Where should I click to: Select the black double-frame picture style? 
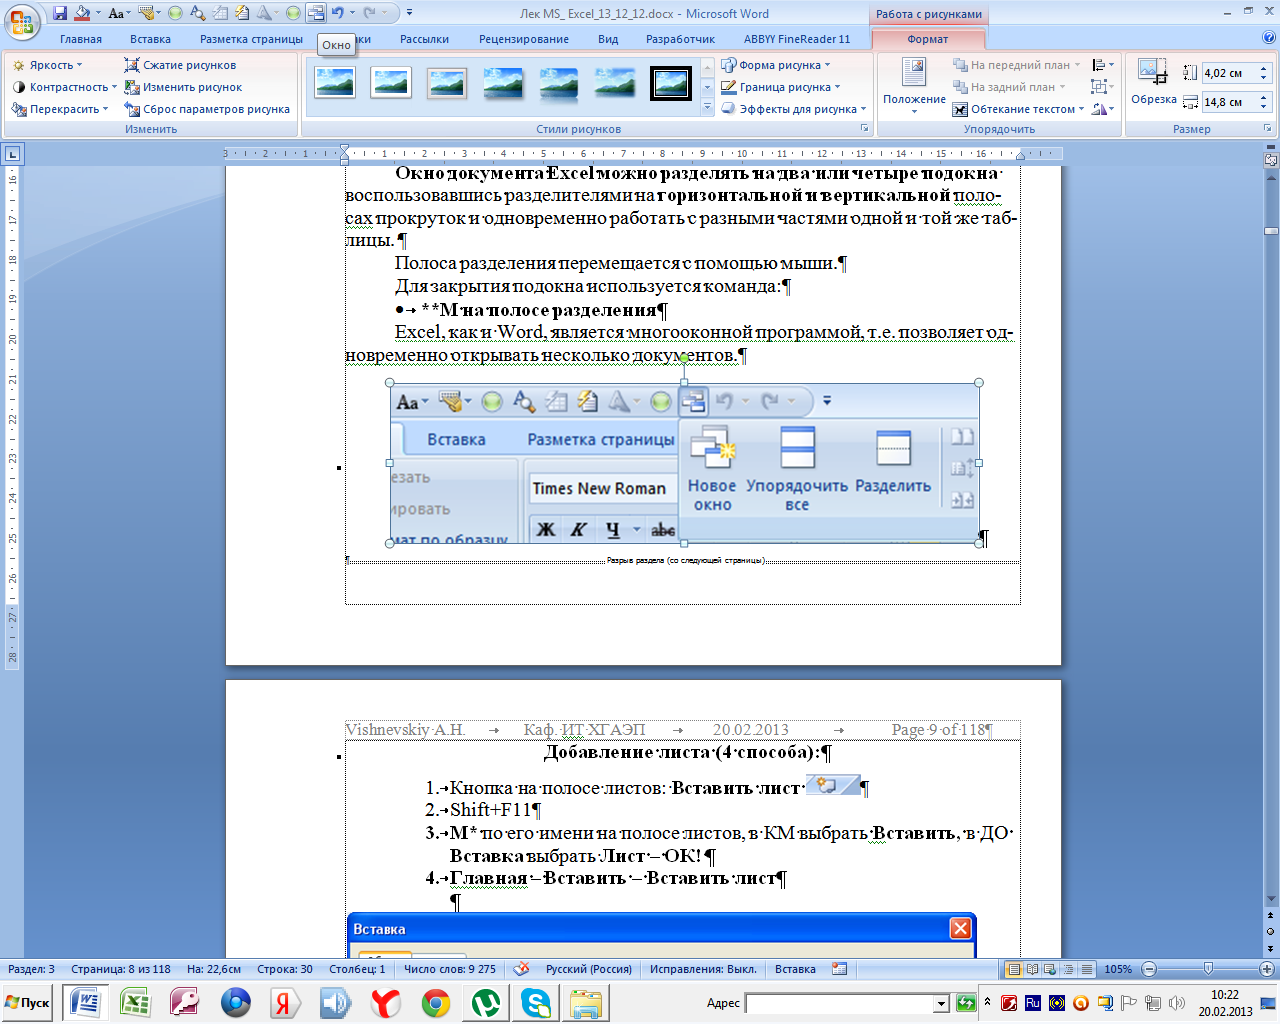coord(671,82)
